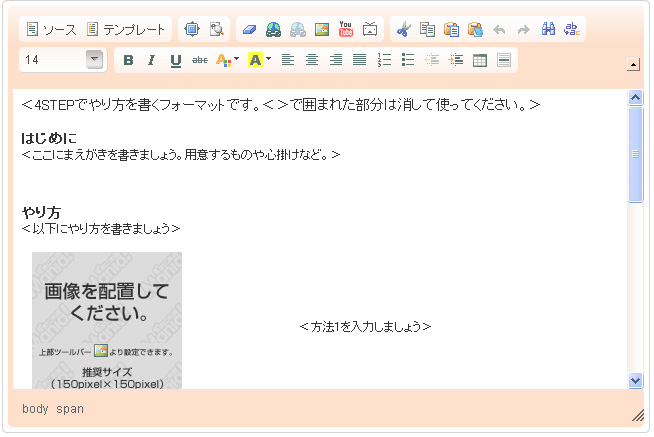
Task: Select the body element in path bar
Action: [x=35, y=409]
